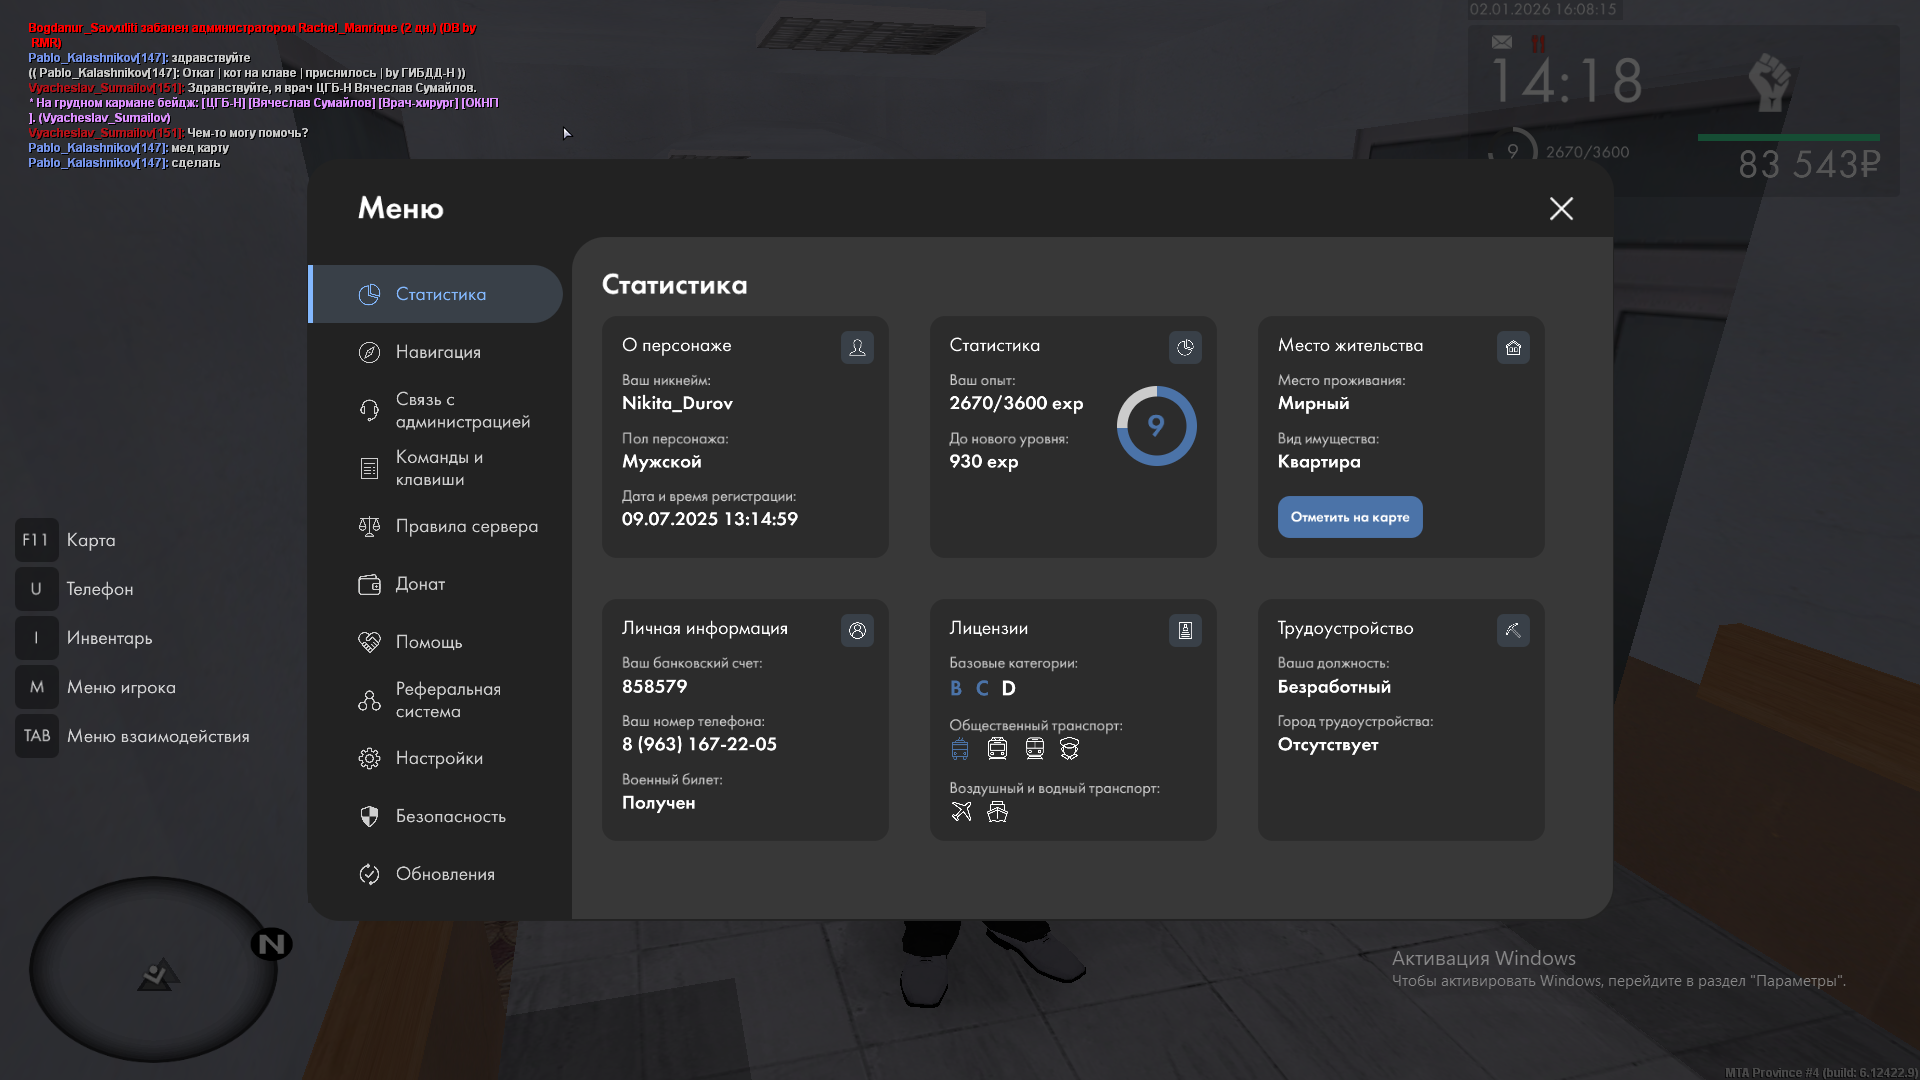The width and height of the screenshot is (1920, 1080).
Task: Click the mail envelope icon in HUD
Action: (x=1502, y=42)
